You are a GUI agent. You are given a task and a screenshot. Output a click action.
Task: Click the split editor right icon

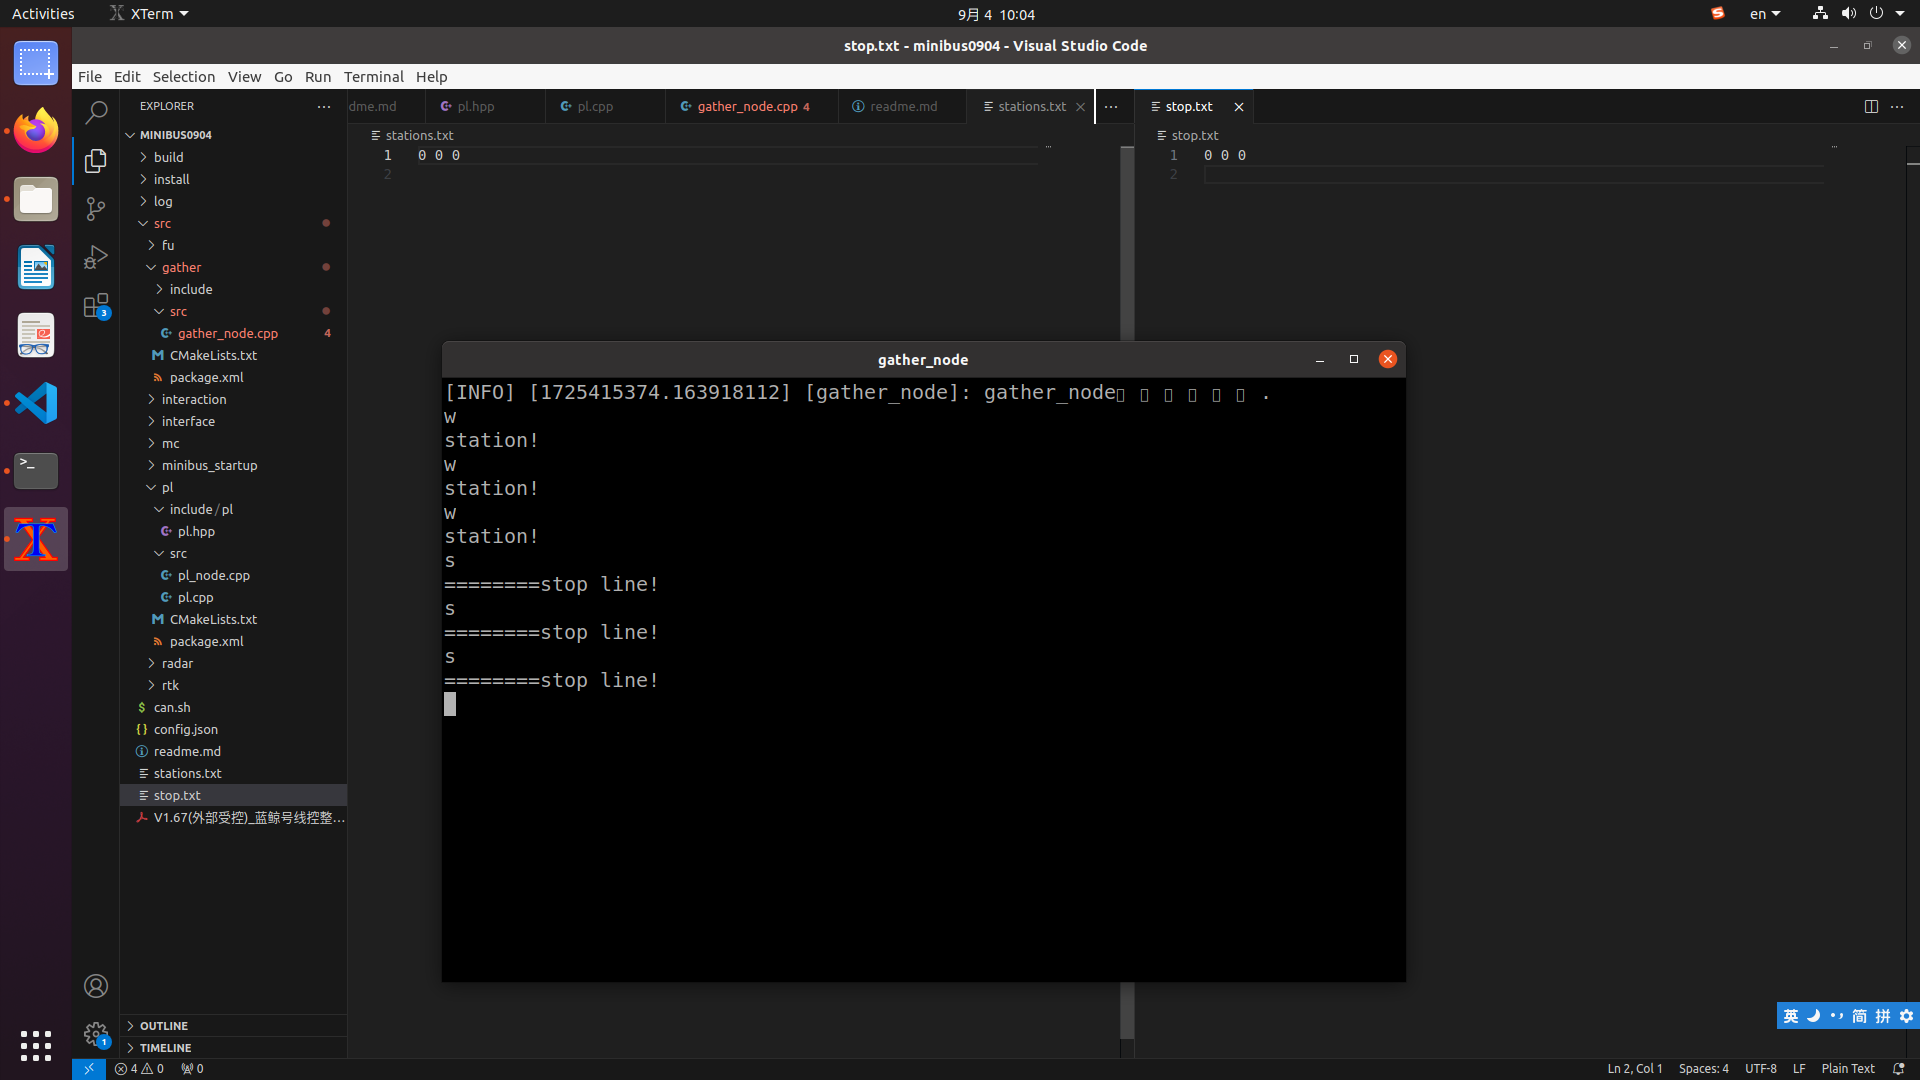(x=1871, y=106)
